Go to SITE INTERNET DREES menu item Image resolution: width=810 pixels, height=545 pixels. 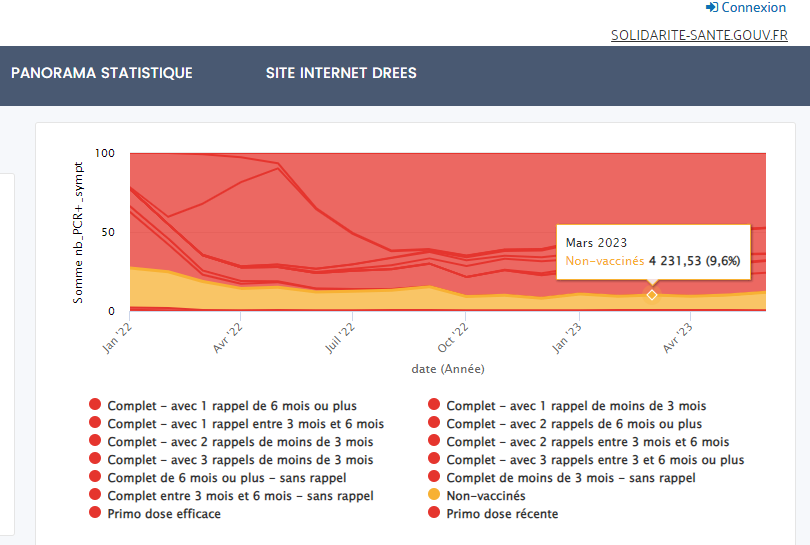341,73
